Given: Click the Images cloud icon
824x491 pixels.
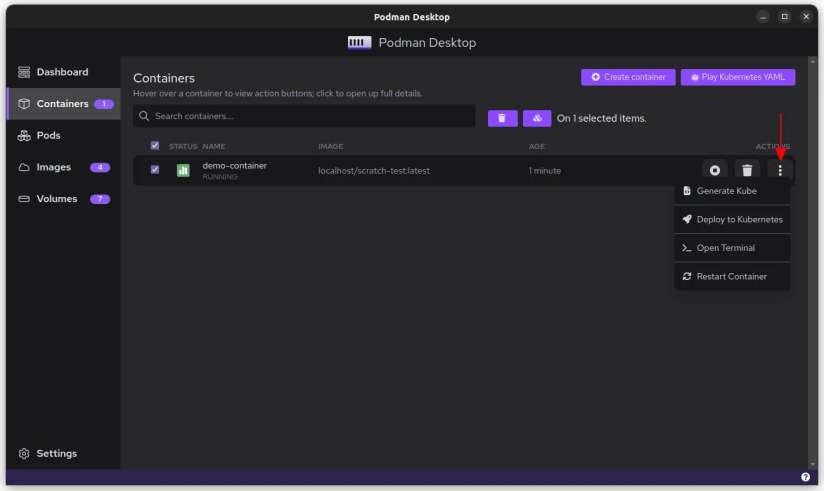Looking at the screenshot, I should tap(24, 167).
